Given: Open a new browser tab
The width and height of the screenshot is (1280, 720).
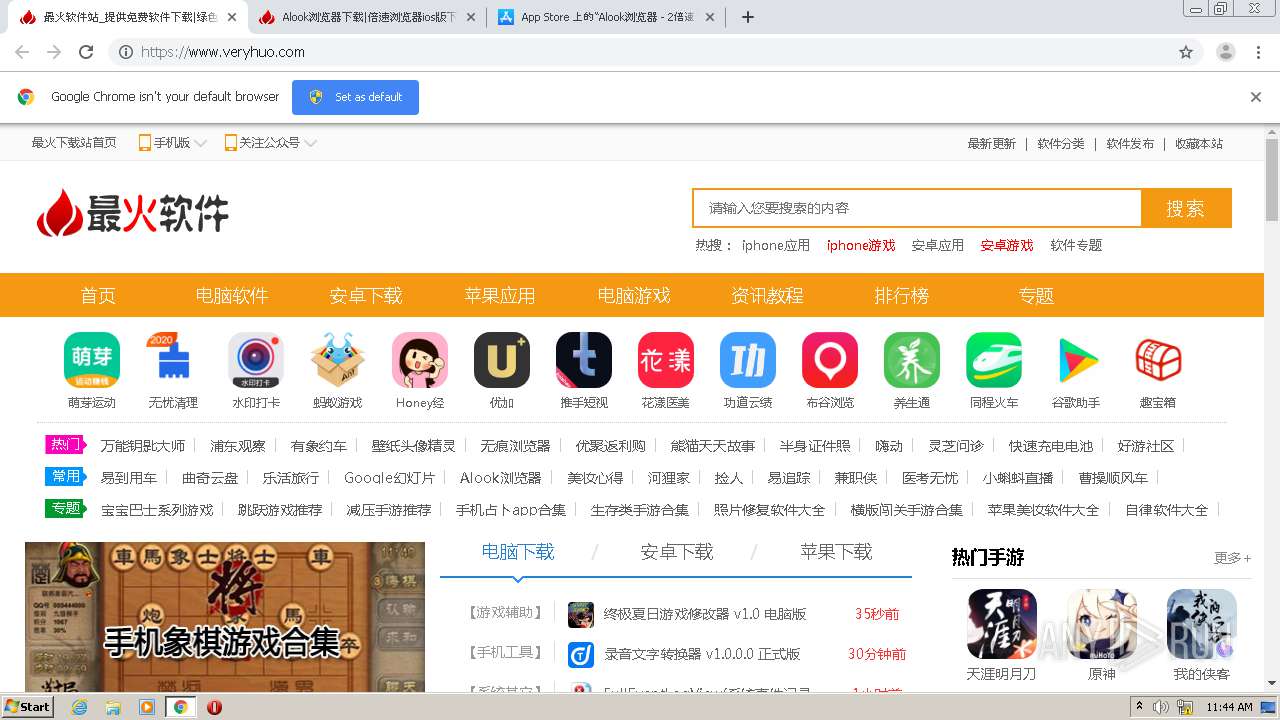Looking at the screenshot, I should [x=748, y=17].
